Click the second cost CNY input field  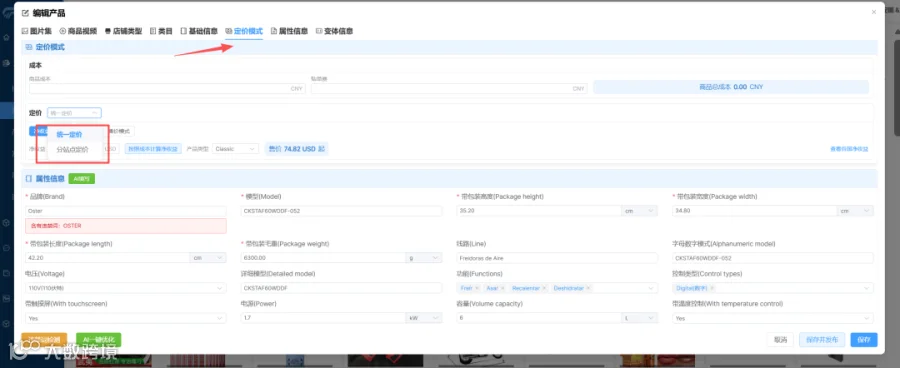[449, 88]
